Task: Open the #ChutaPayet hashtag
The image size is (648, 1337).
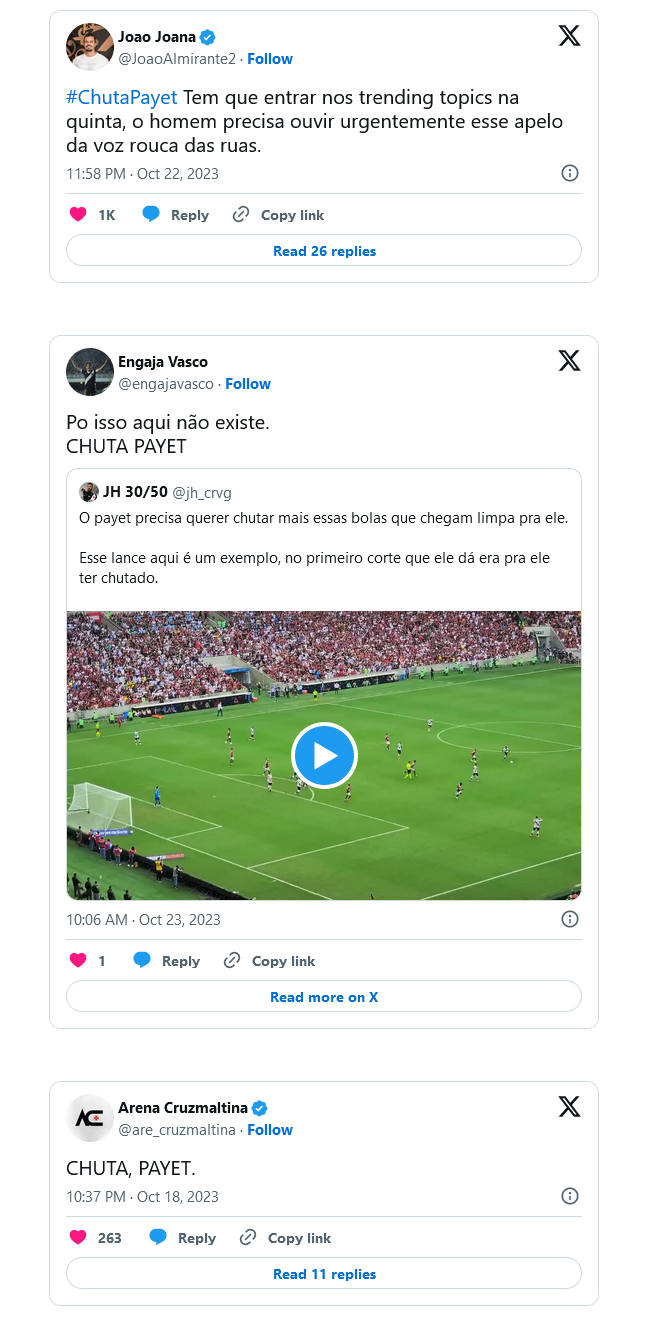Action: (x=121, y=97)
